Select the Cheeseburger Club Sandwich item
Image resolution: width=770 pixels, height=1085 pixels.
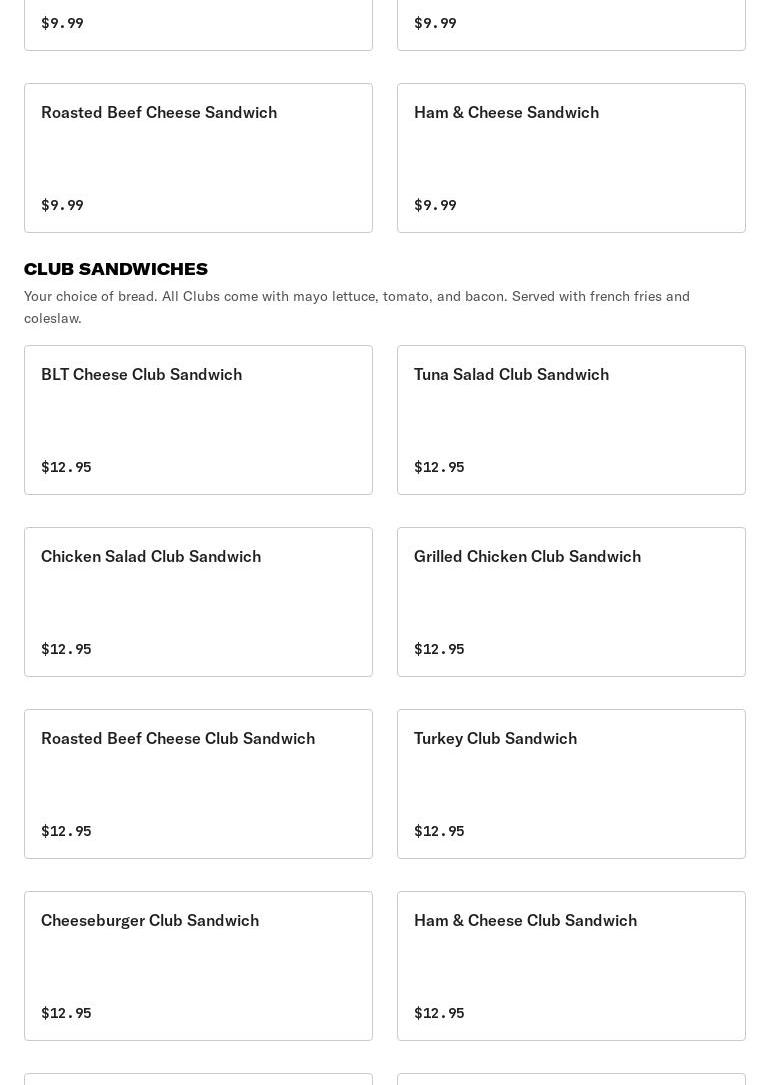click(x=150, y=921)
